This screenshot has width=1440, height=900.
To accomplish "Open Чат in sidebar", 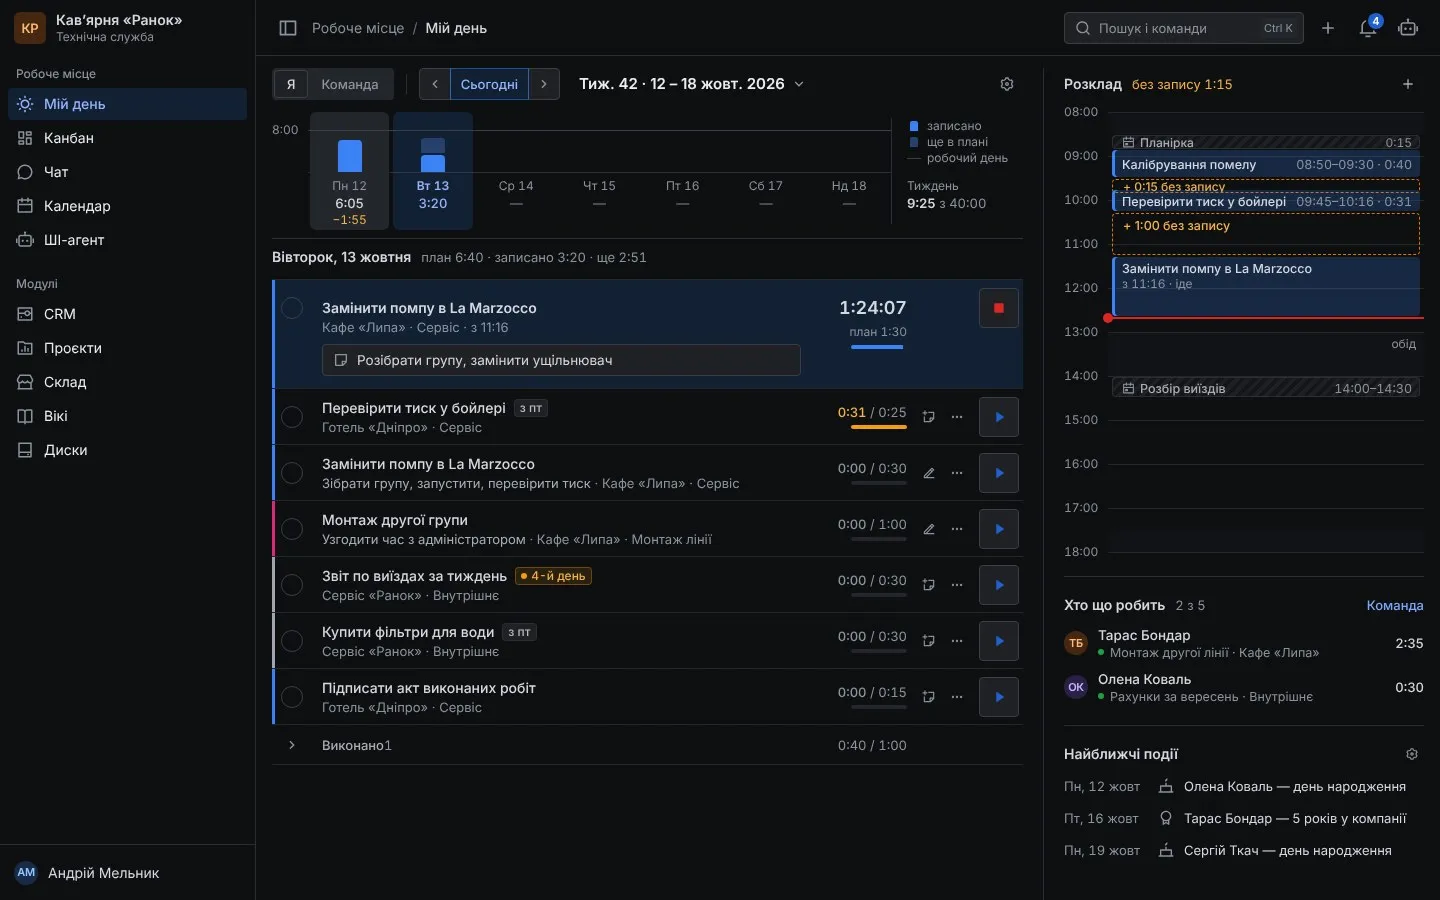I will (127, 172).
